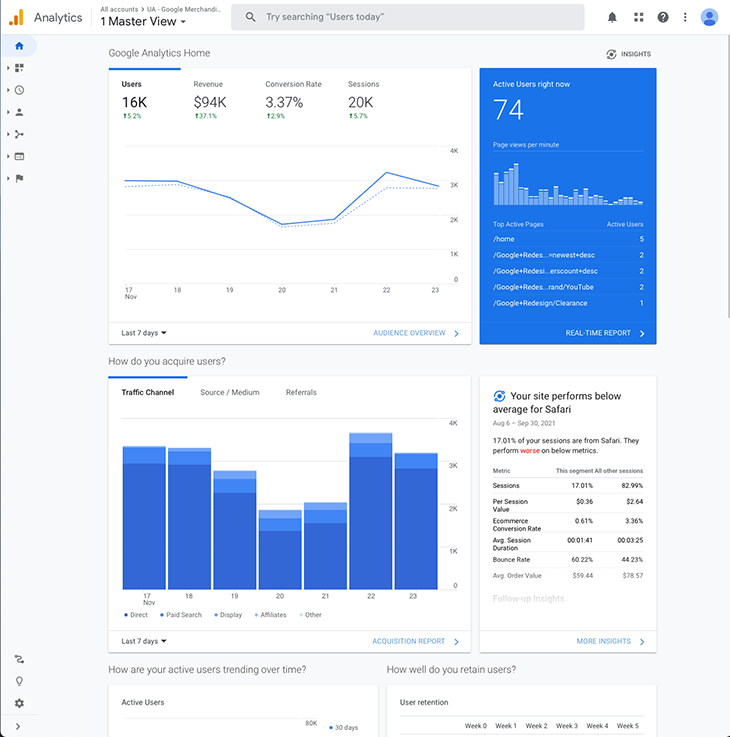Expand the Realtime section arrow
This screenshot has height=737, width=730.
pyautogui.click(x=8, y=90)
